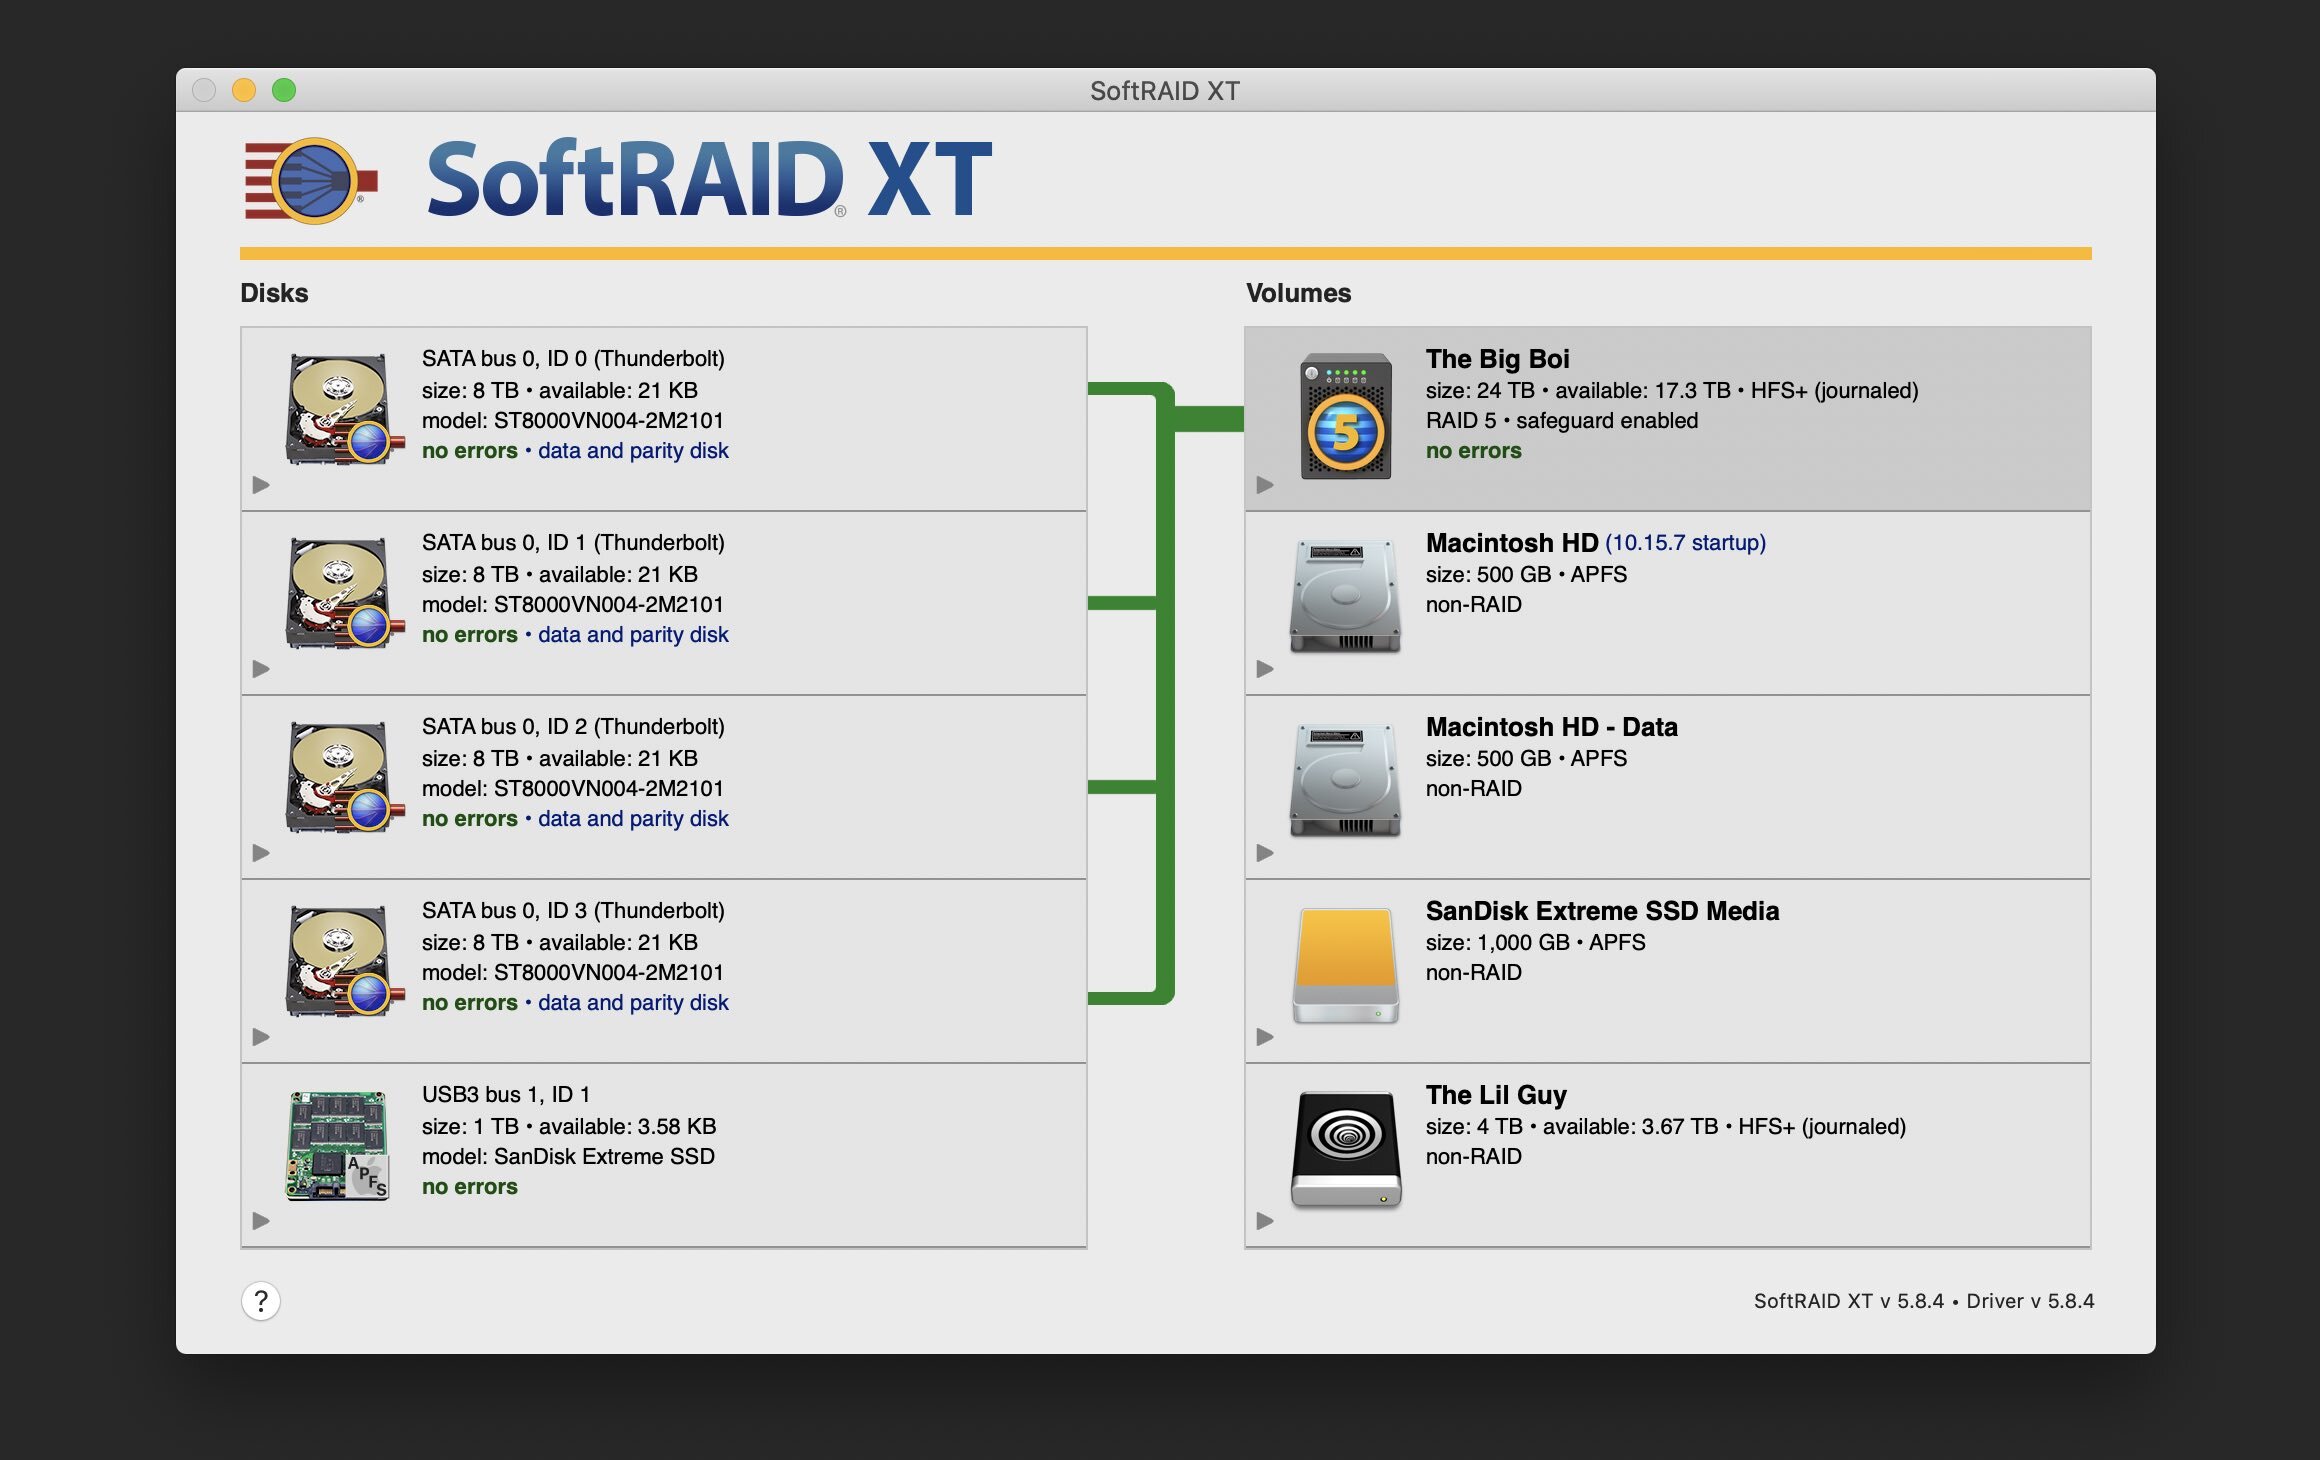The width and height of the screenshot is (2320, 1460).
Task: Select the SanDisk Extreme SSD Media yellow drive icon
Action: [x=1346, y=965]
